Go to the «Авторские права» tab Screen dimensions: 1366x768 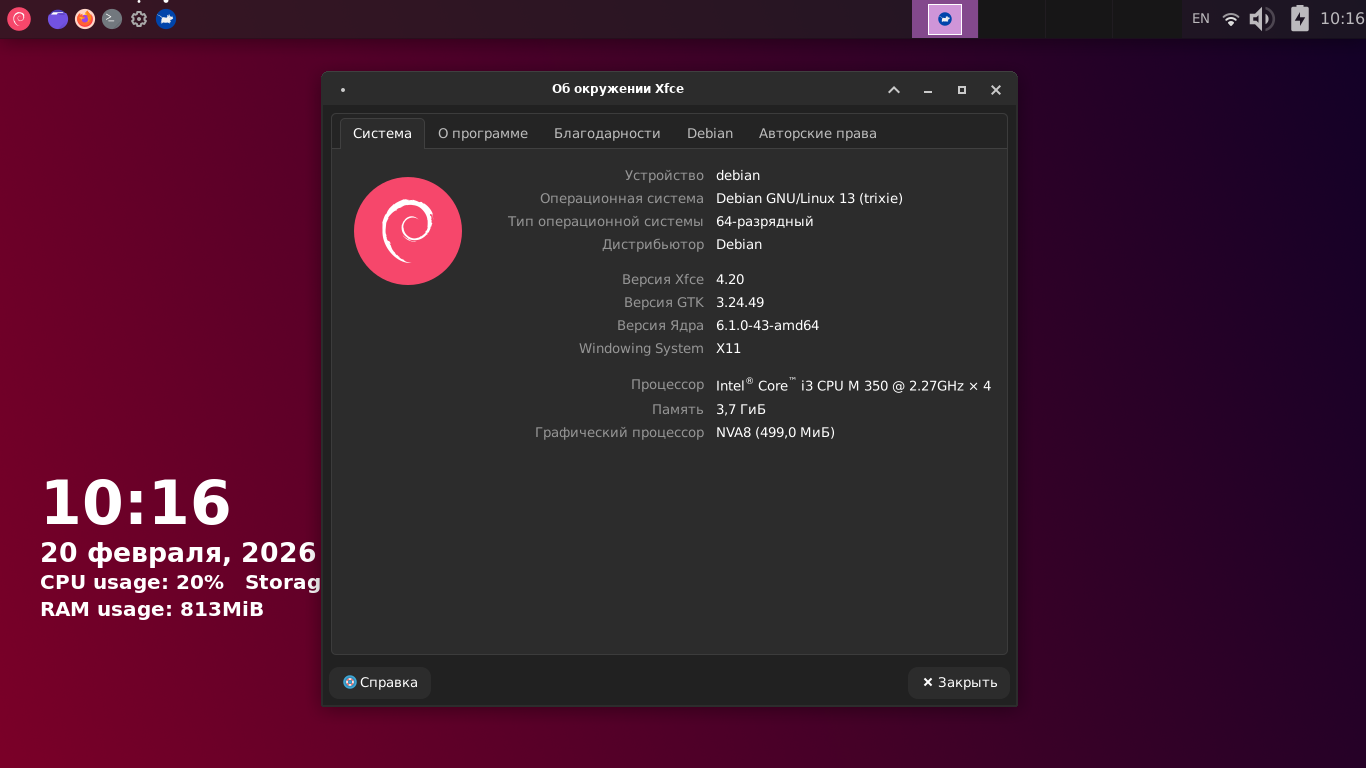click(x=817, y=133)
